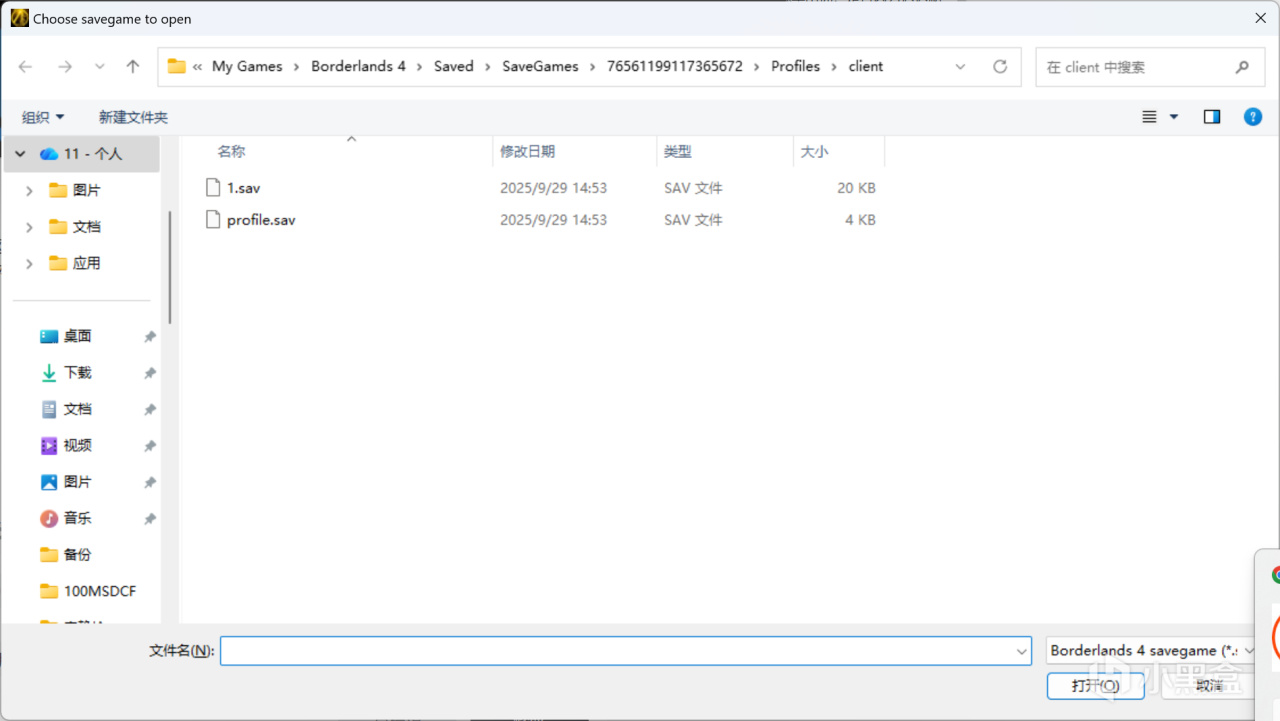Jump to the 76561199117365672 breadcrumb
Image resolution: width=1280 pixels, height=721 pixels.
675,67
